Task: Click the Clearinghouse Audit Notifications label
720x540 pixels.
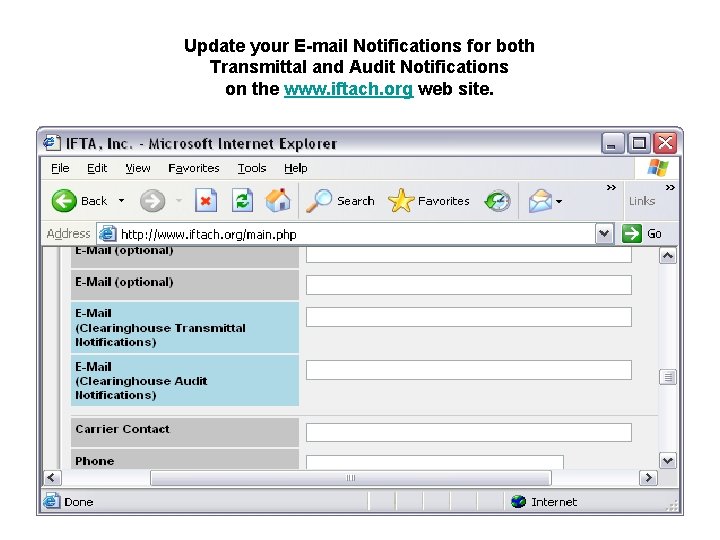Action: pos(185,381)
